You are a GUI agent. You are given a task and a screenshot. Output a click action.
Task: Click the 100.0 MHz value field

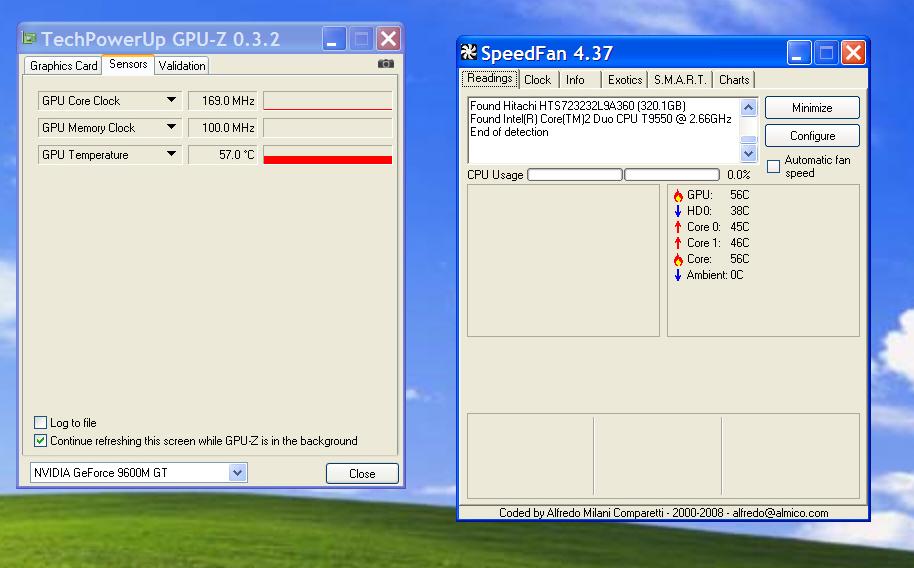[x=223, y=127]
